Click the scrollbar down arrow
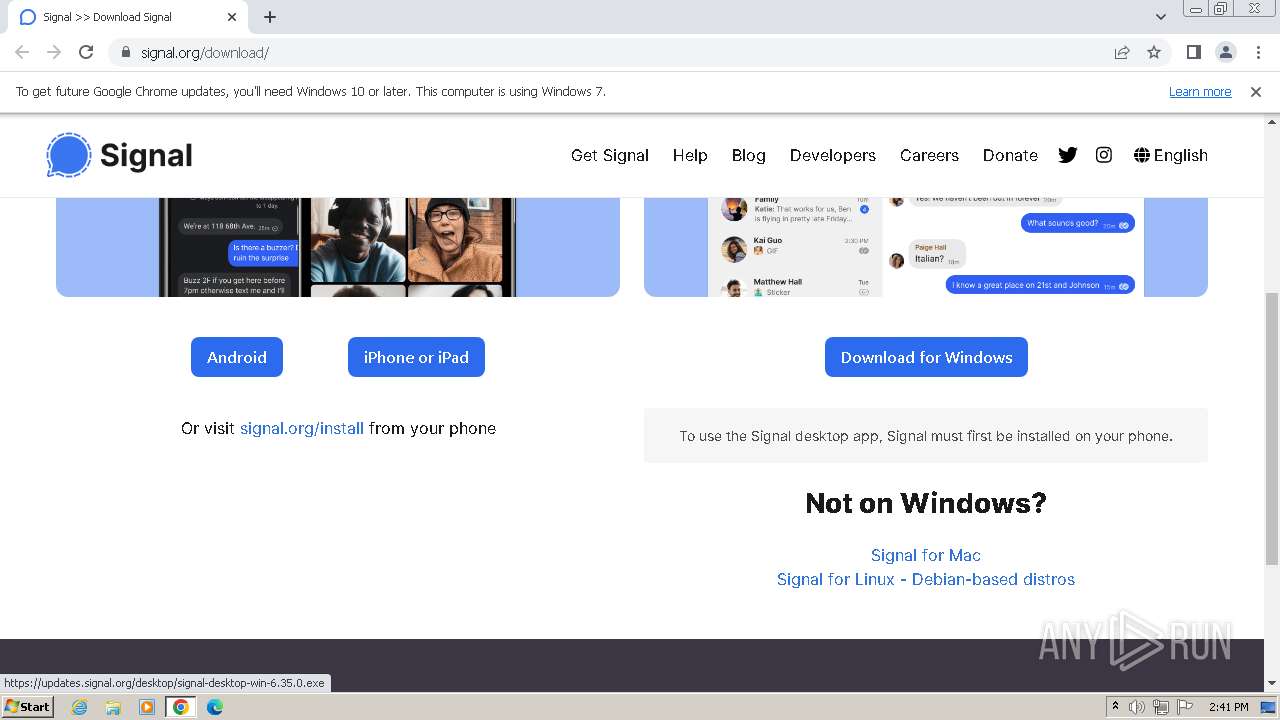The height and width of the screenshot is (720, 1280). click(x=1272, y=683)
